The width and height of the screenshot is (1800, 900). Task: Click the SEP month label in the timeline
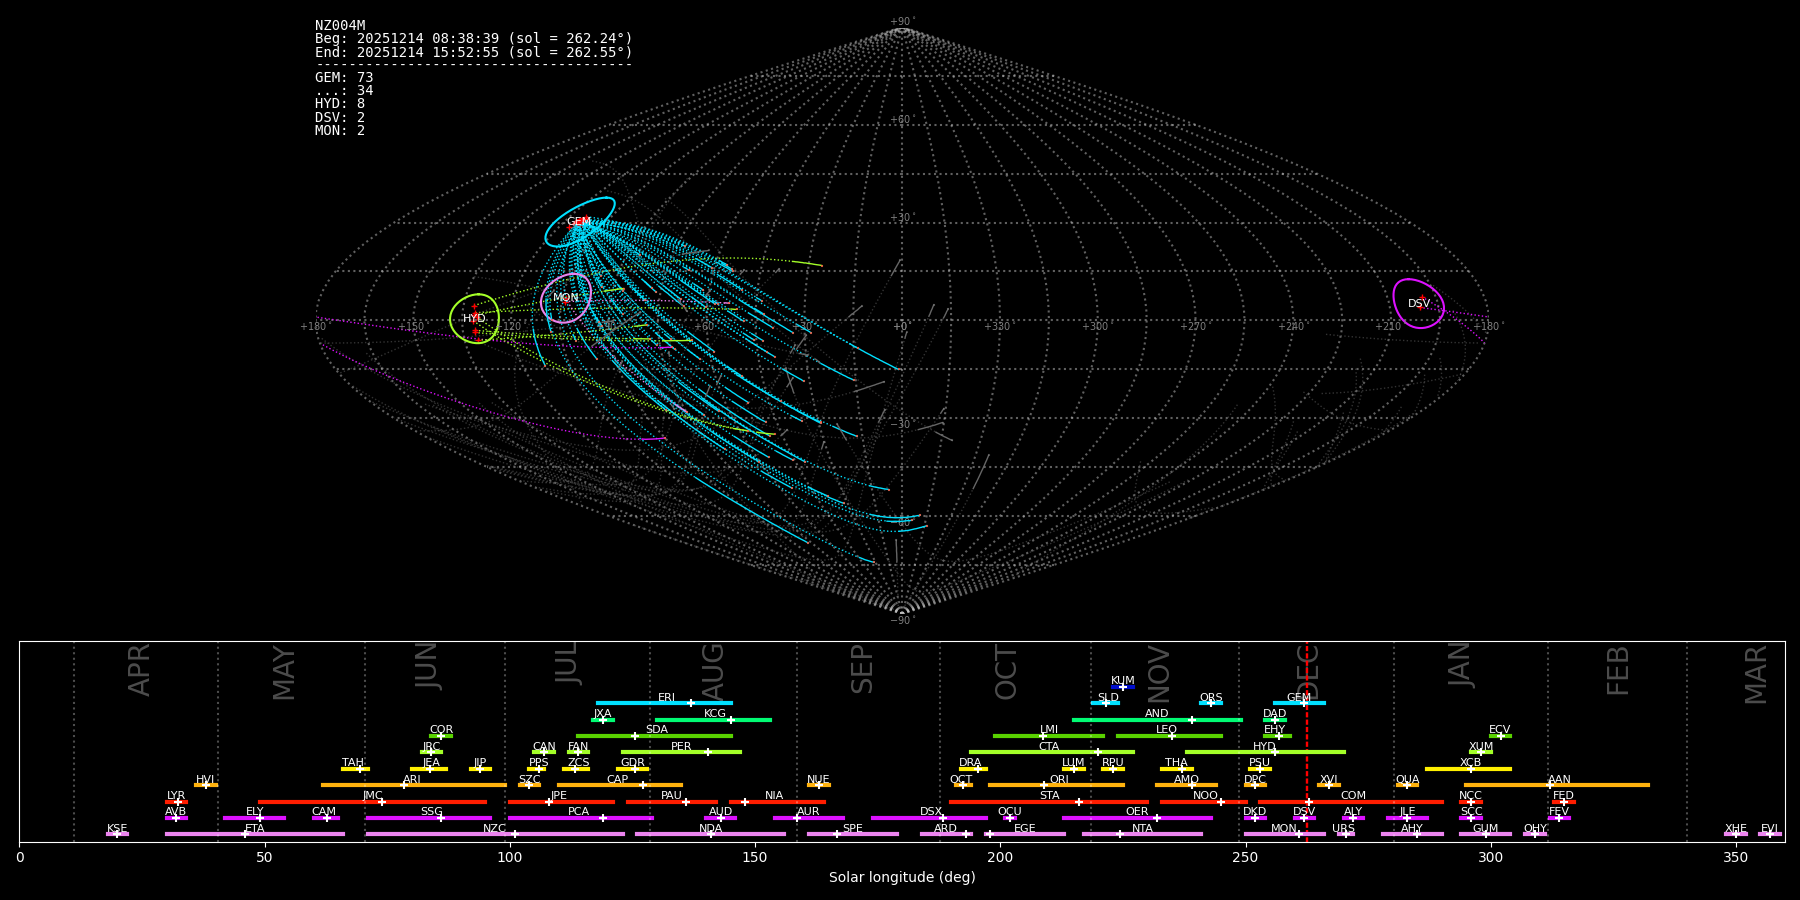[862, 669]
